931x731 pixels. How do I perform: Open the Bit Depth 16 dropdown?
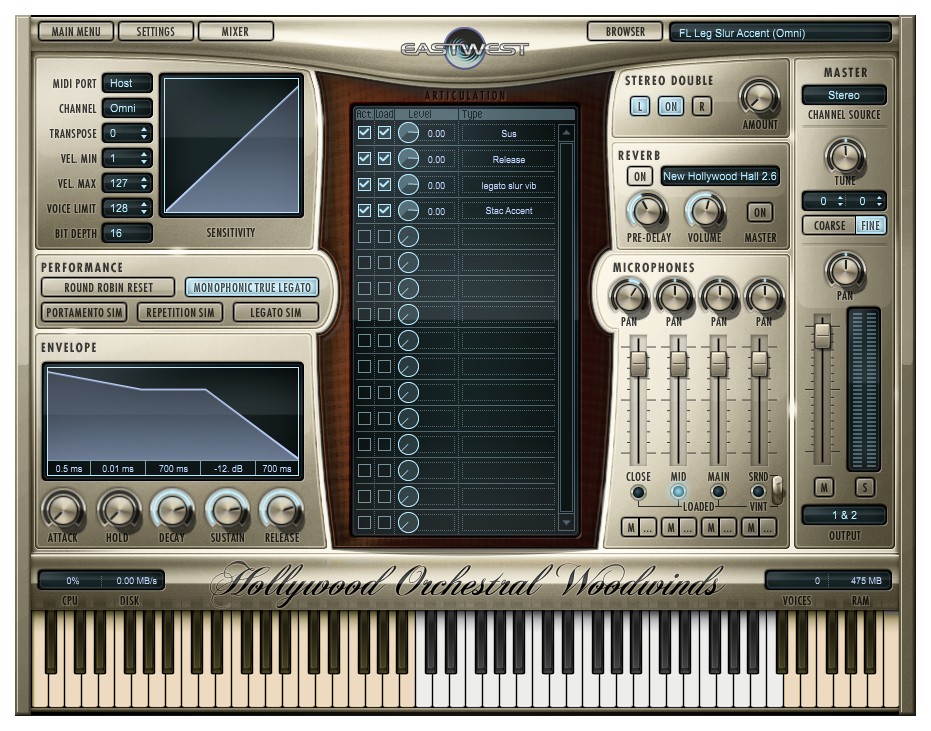point(127,233)
